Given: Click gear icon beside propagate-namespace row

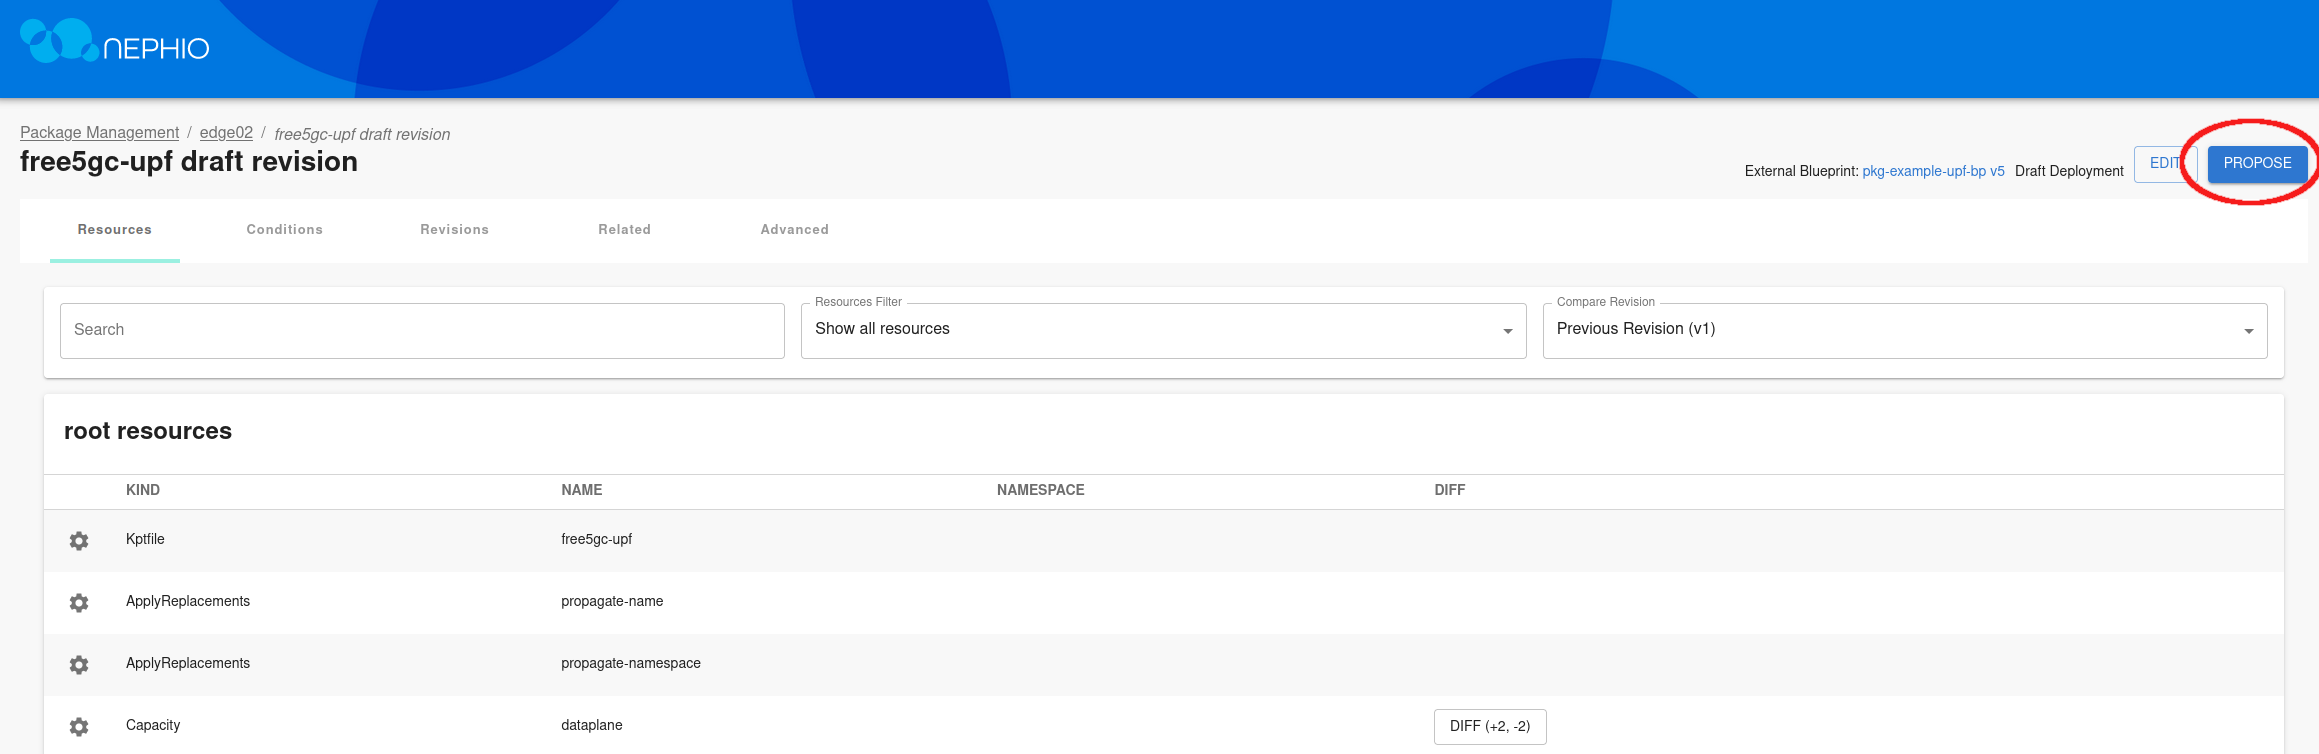Looking at the screenshot, I should point(79,665).
